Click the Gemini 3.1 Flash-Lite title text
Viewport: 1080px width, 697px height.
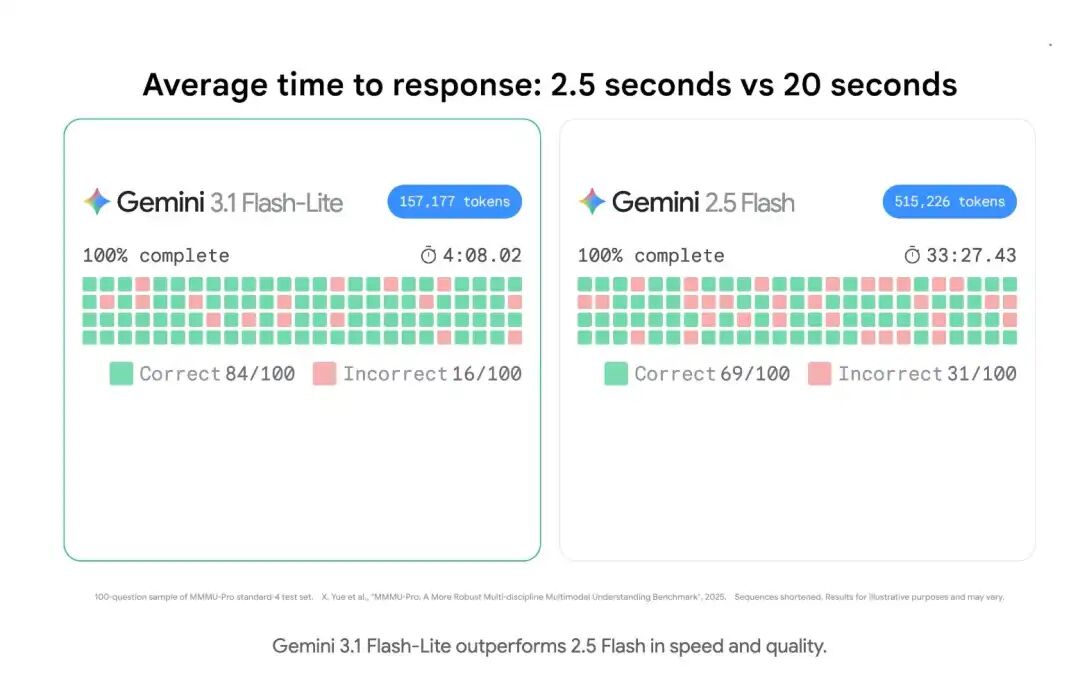tap(230, 202)
